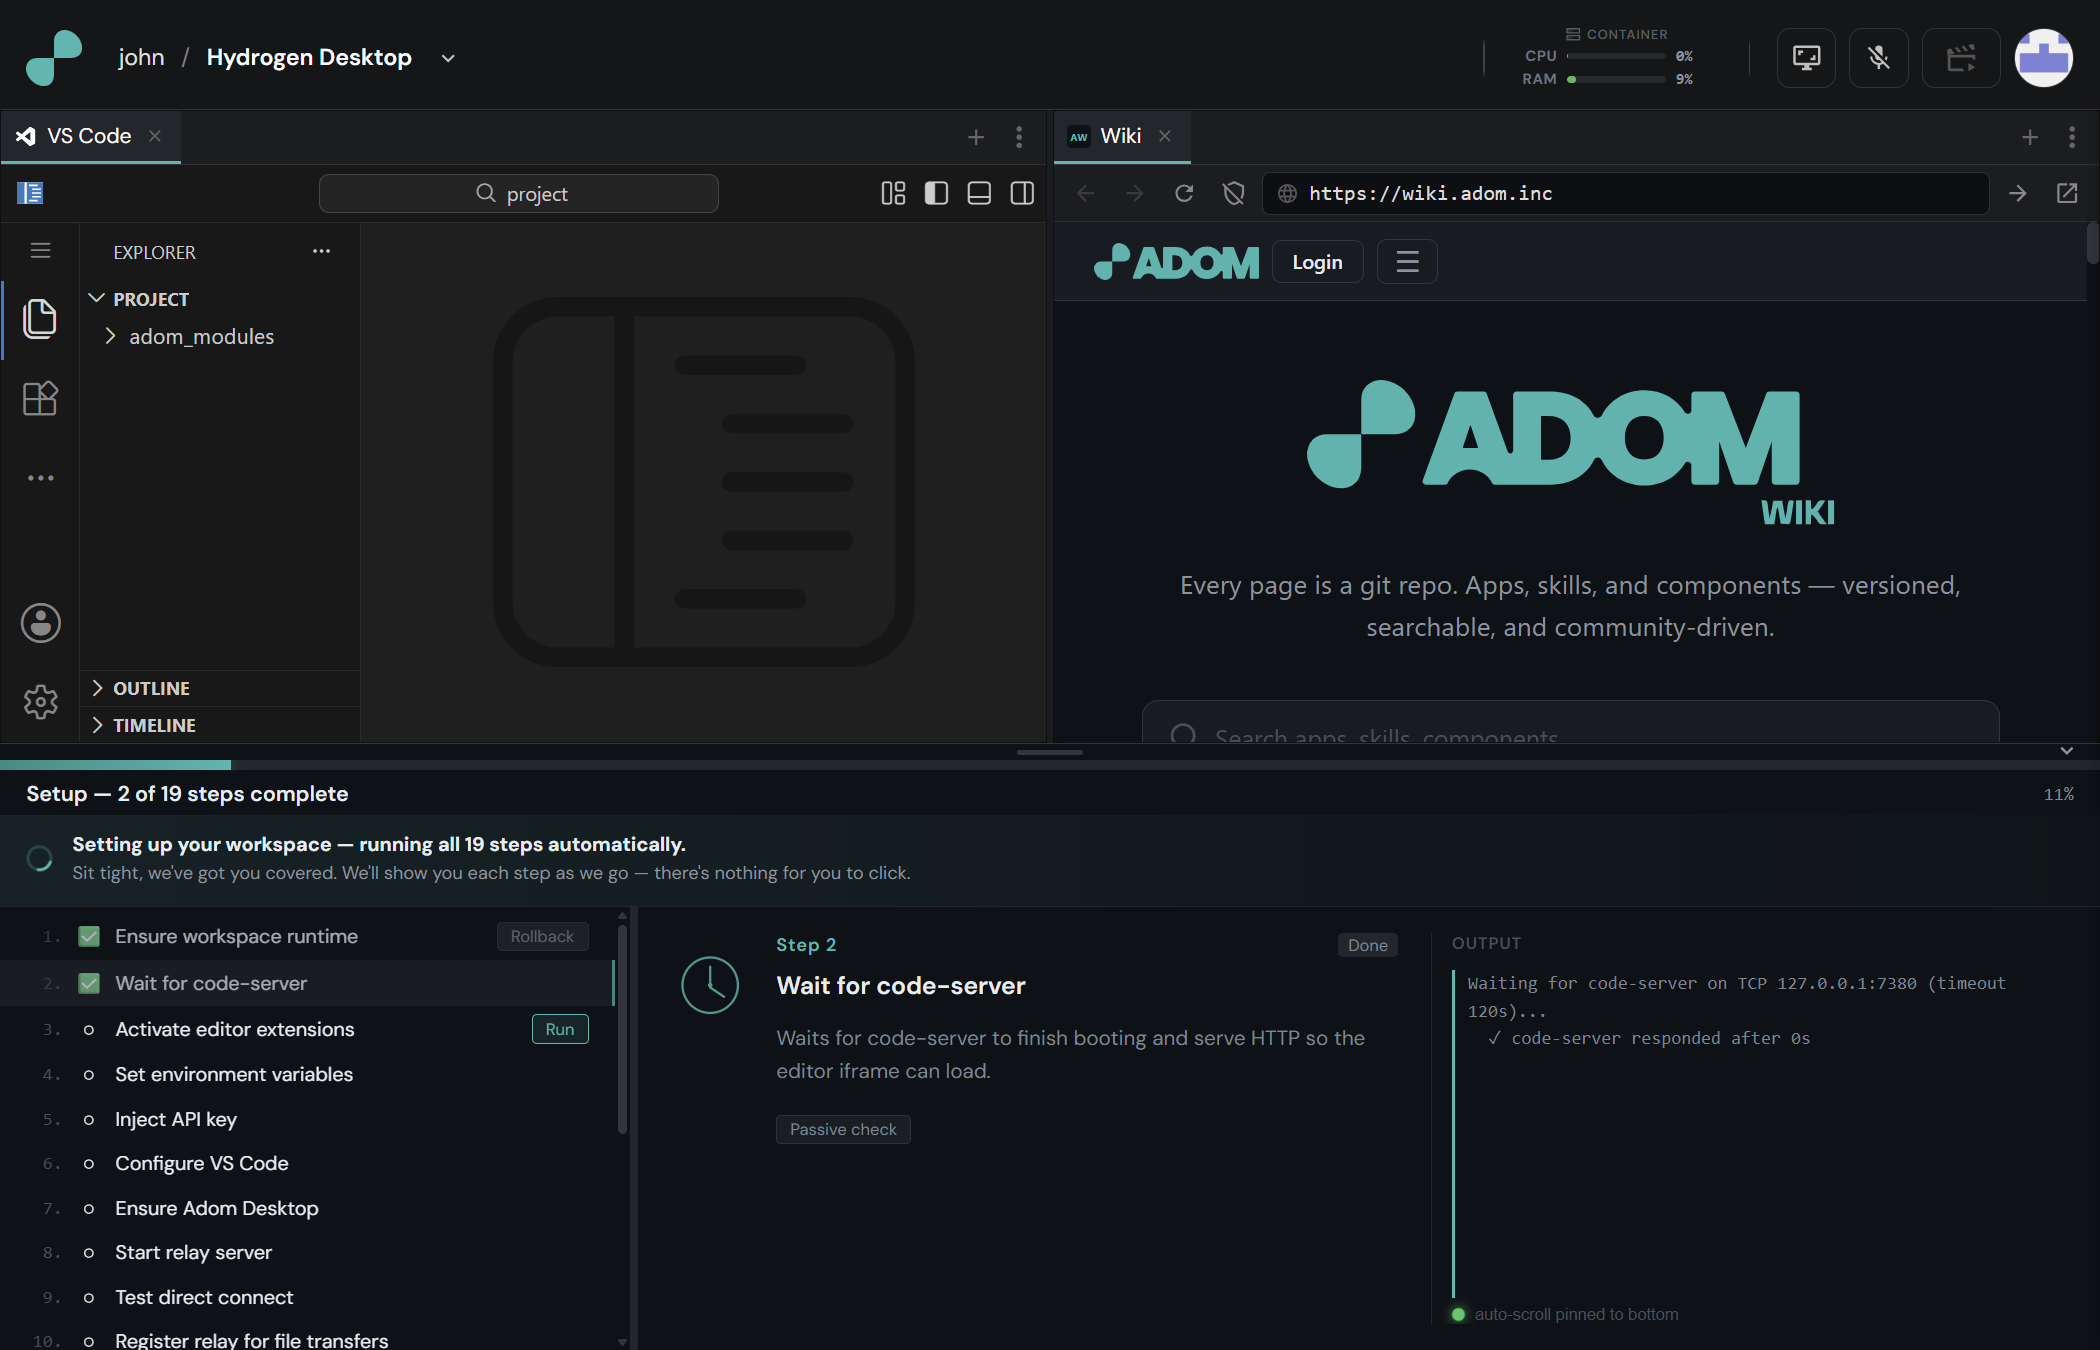Expand the TIMELINE section
This screenshot has height=1350, width=2100.
coord(220,725)
